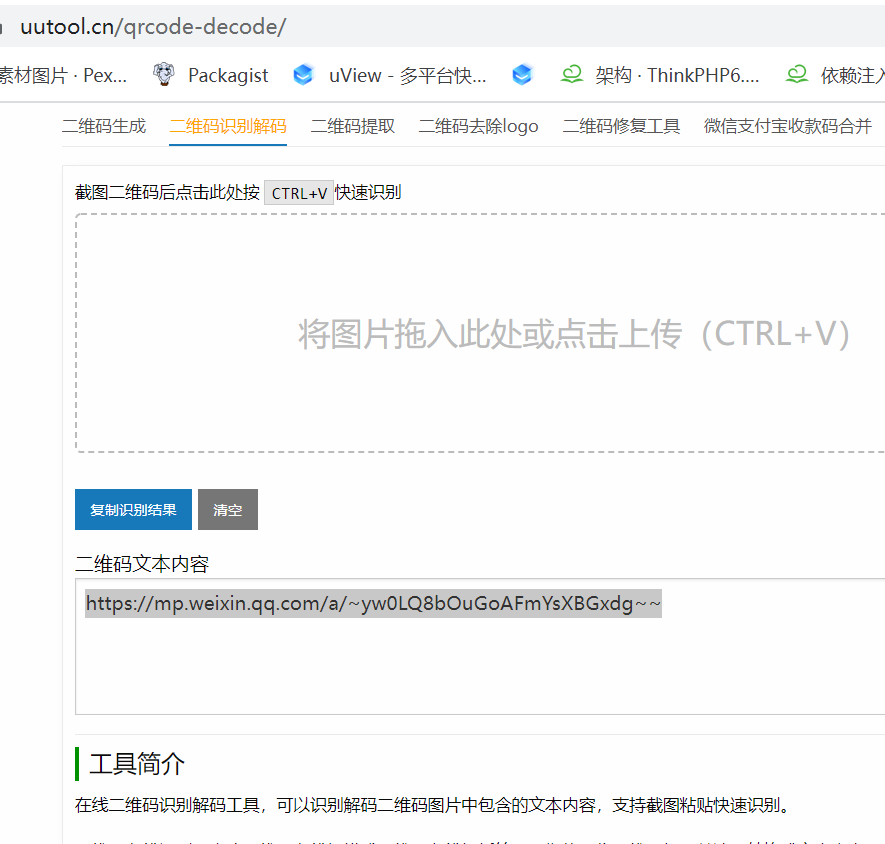Image resolution: width=885 pixels, height=844 pixels.
Task: Open the 二维码修复工具 tab
Action: coord(621,127)
